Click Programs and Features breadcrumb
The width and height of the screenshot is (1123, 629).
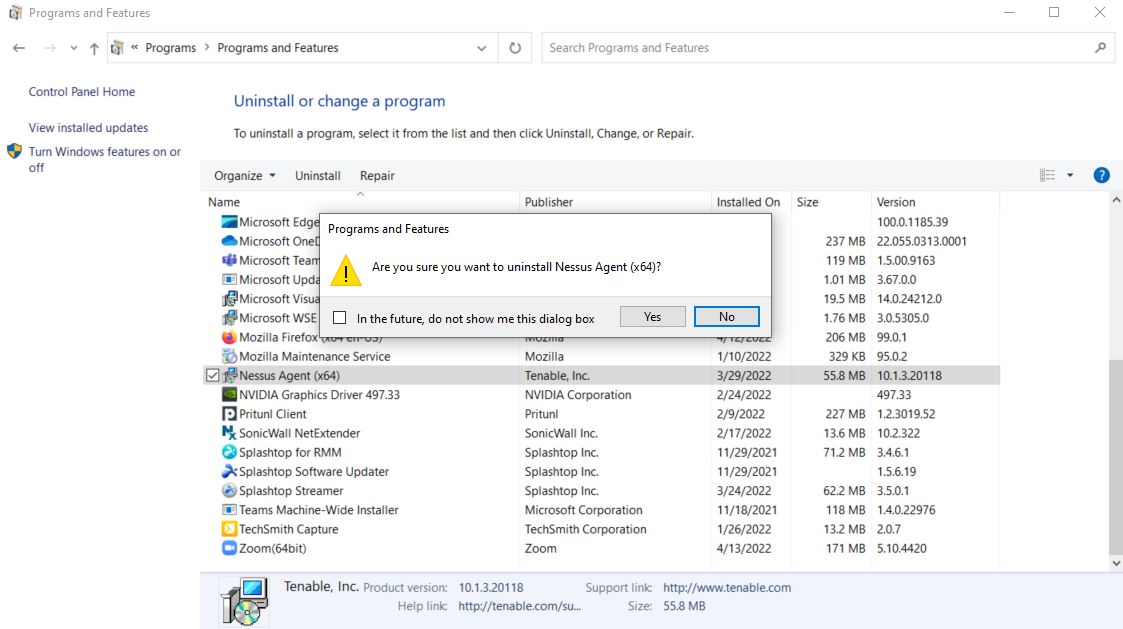pos(278,48)
